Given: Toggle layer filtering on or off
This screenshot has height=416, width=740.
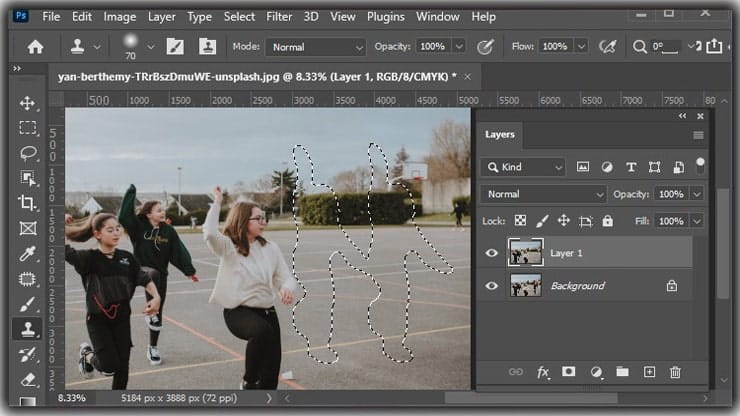Looking at the screenshot, I should tap(700, 165).
